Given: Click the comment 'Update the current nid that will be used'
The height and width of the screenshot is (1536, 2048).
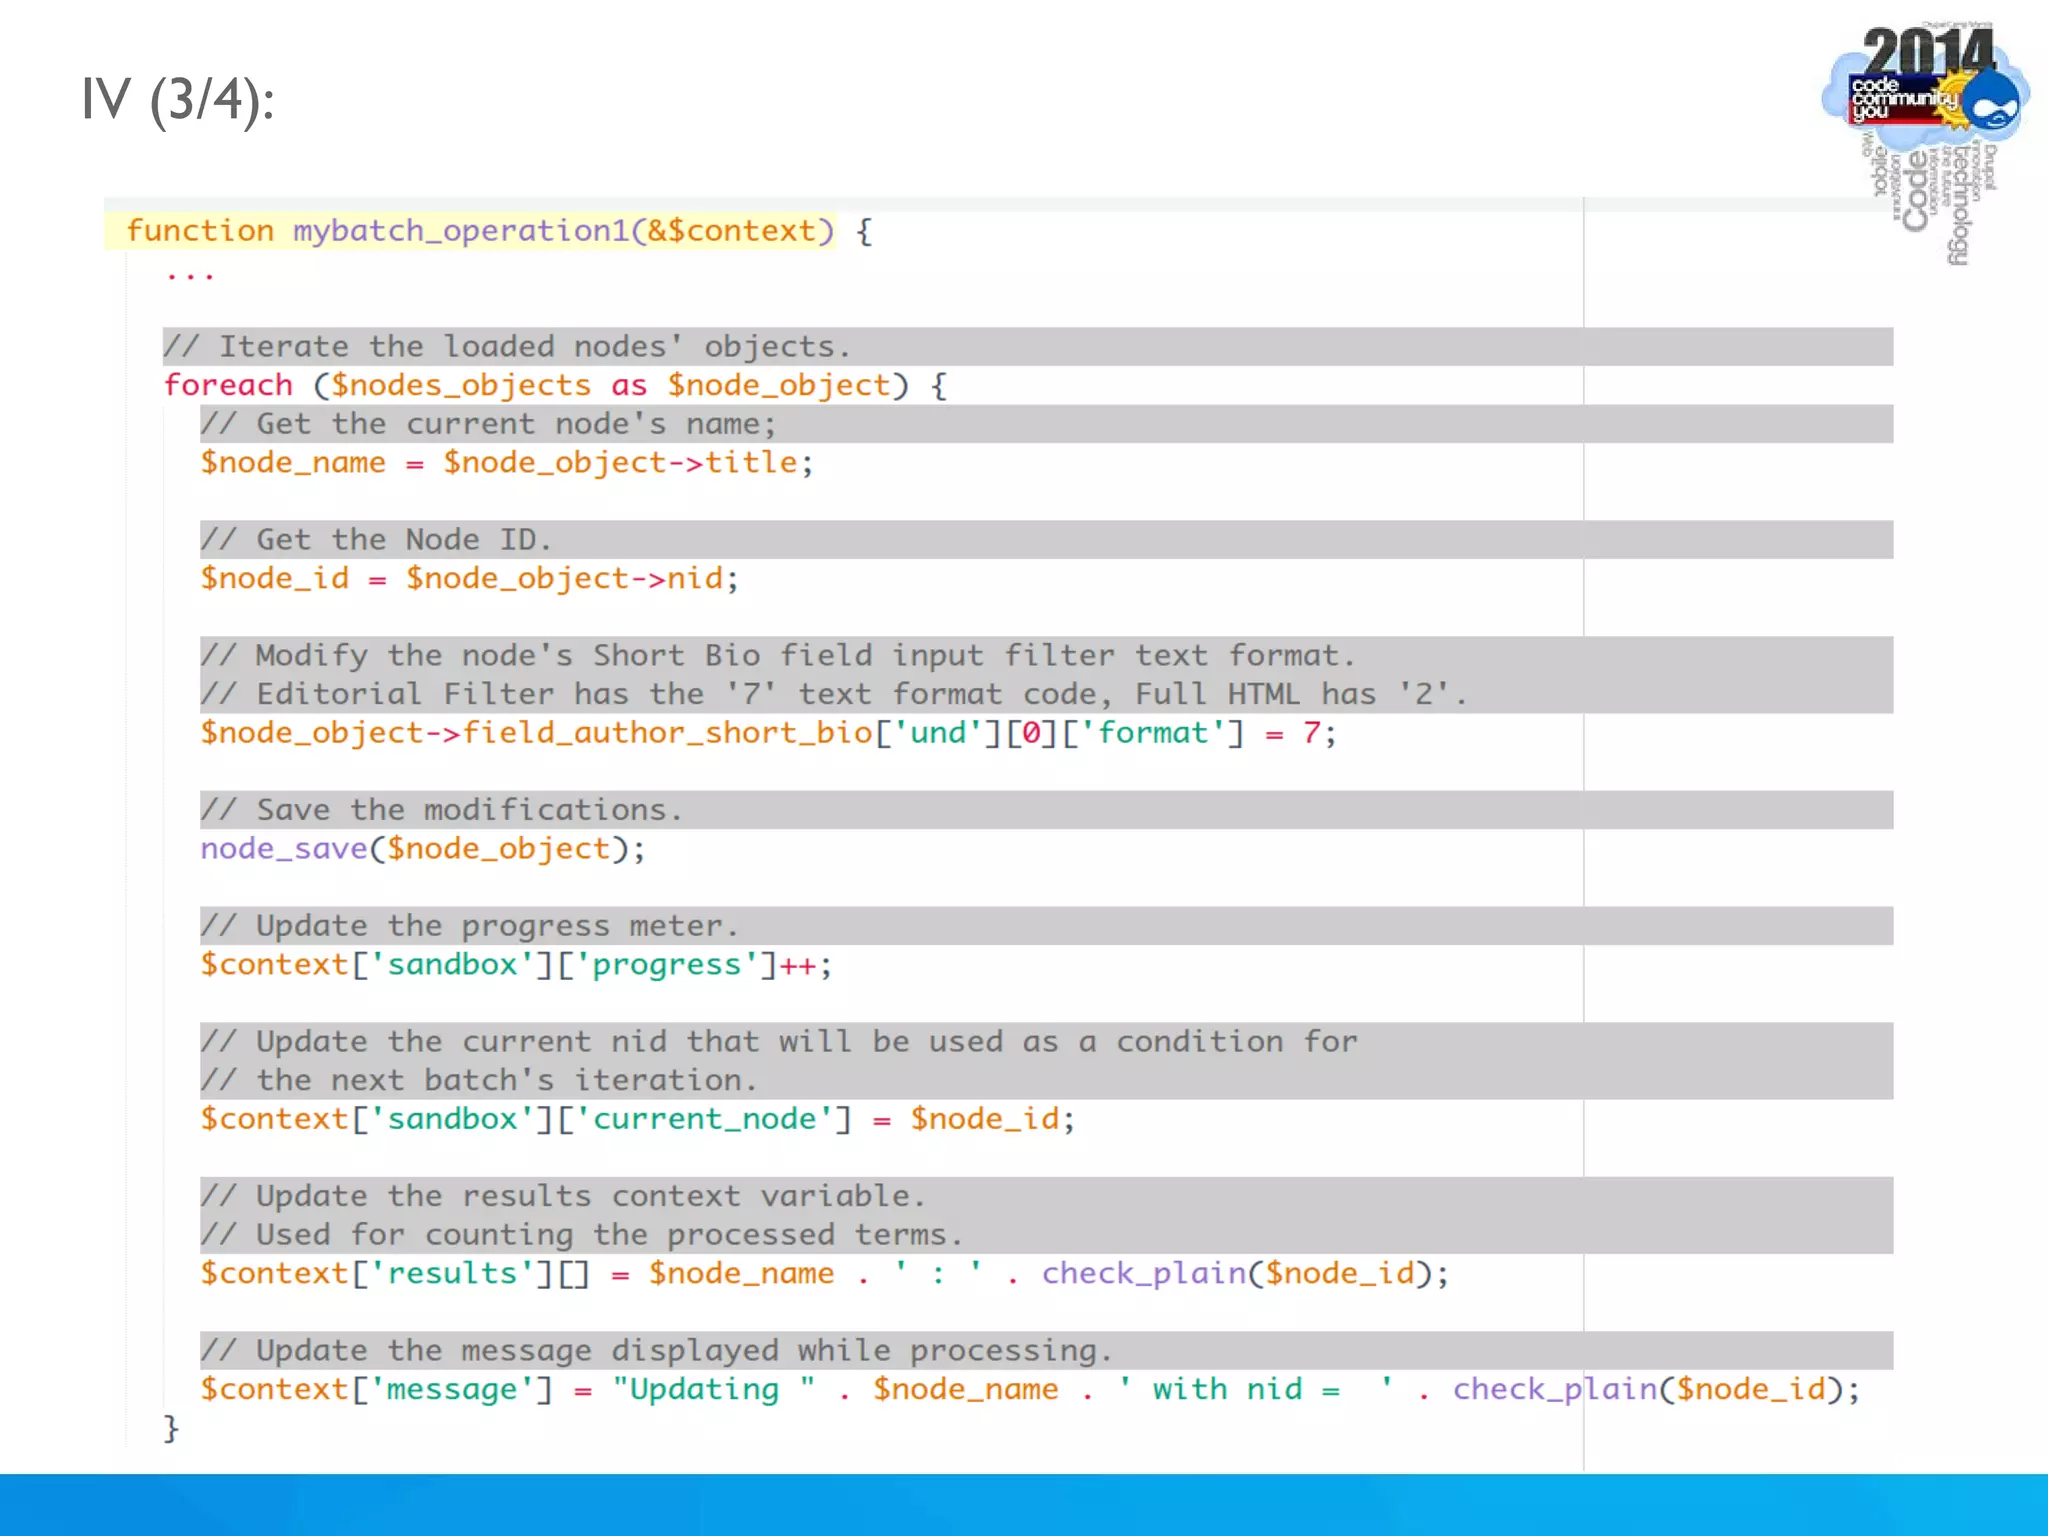Looking at the screenshot, I should 779,1042.
